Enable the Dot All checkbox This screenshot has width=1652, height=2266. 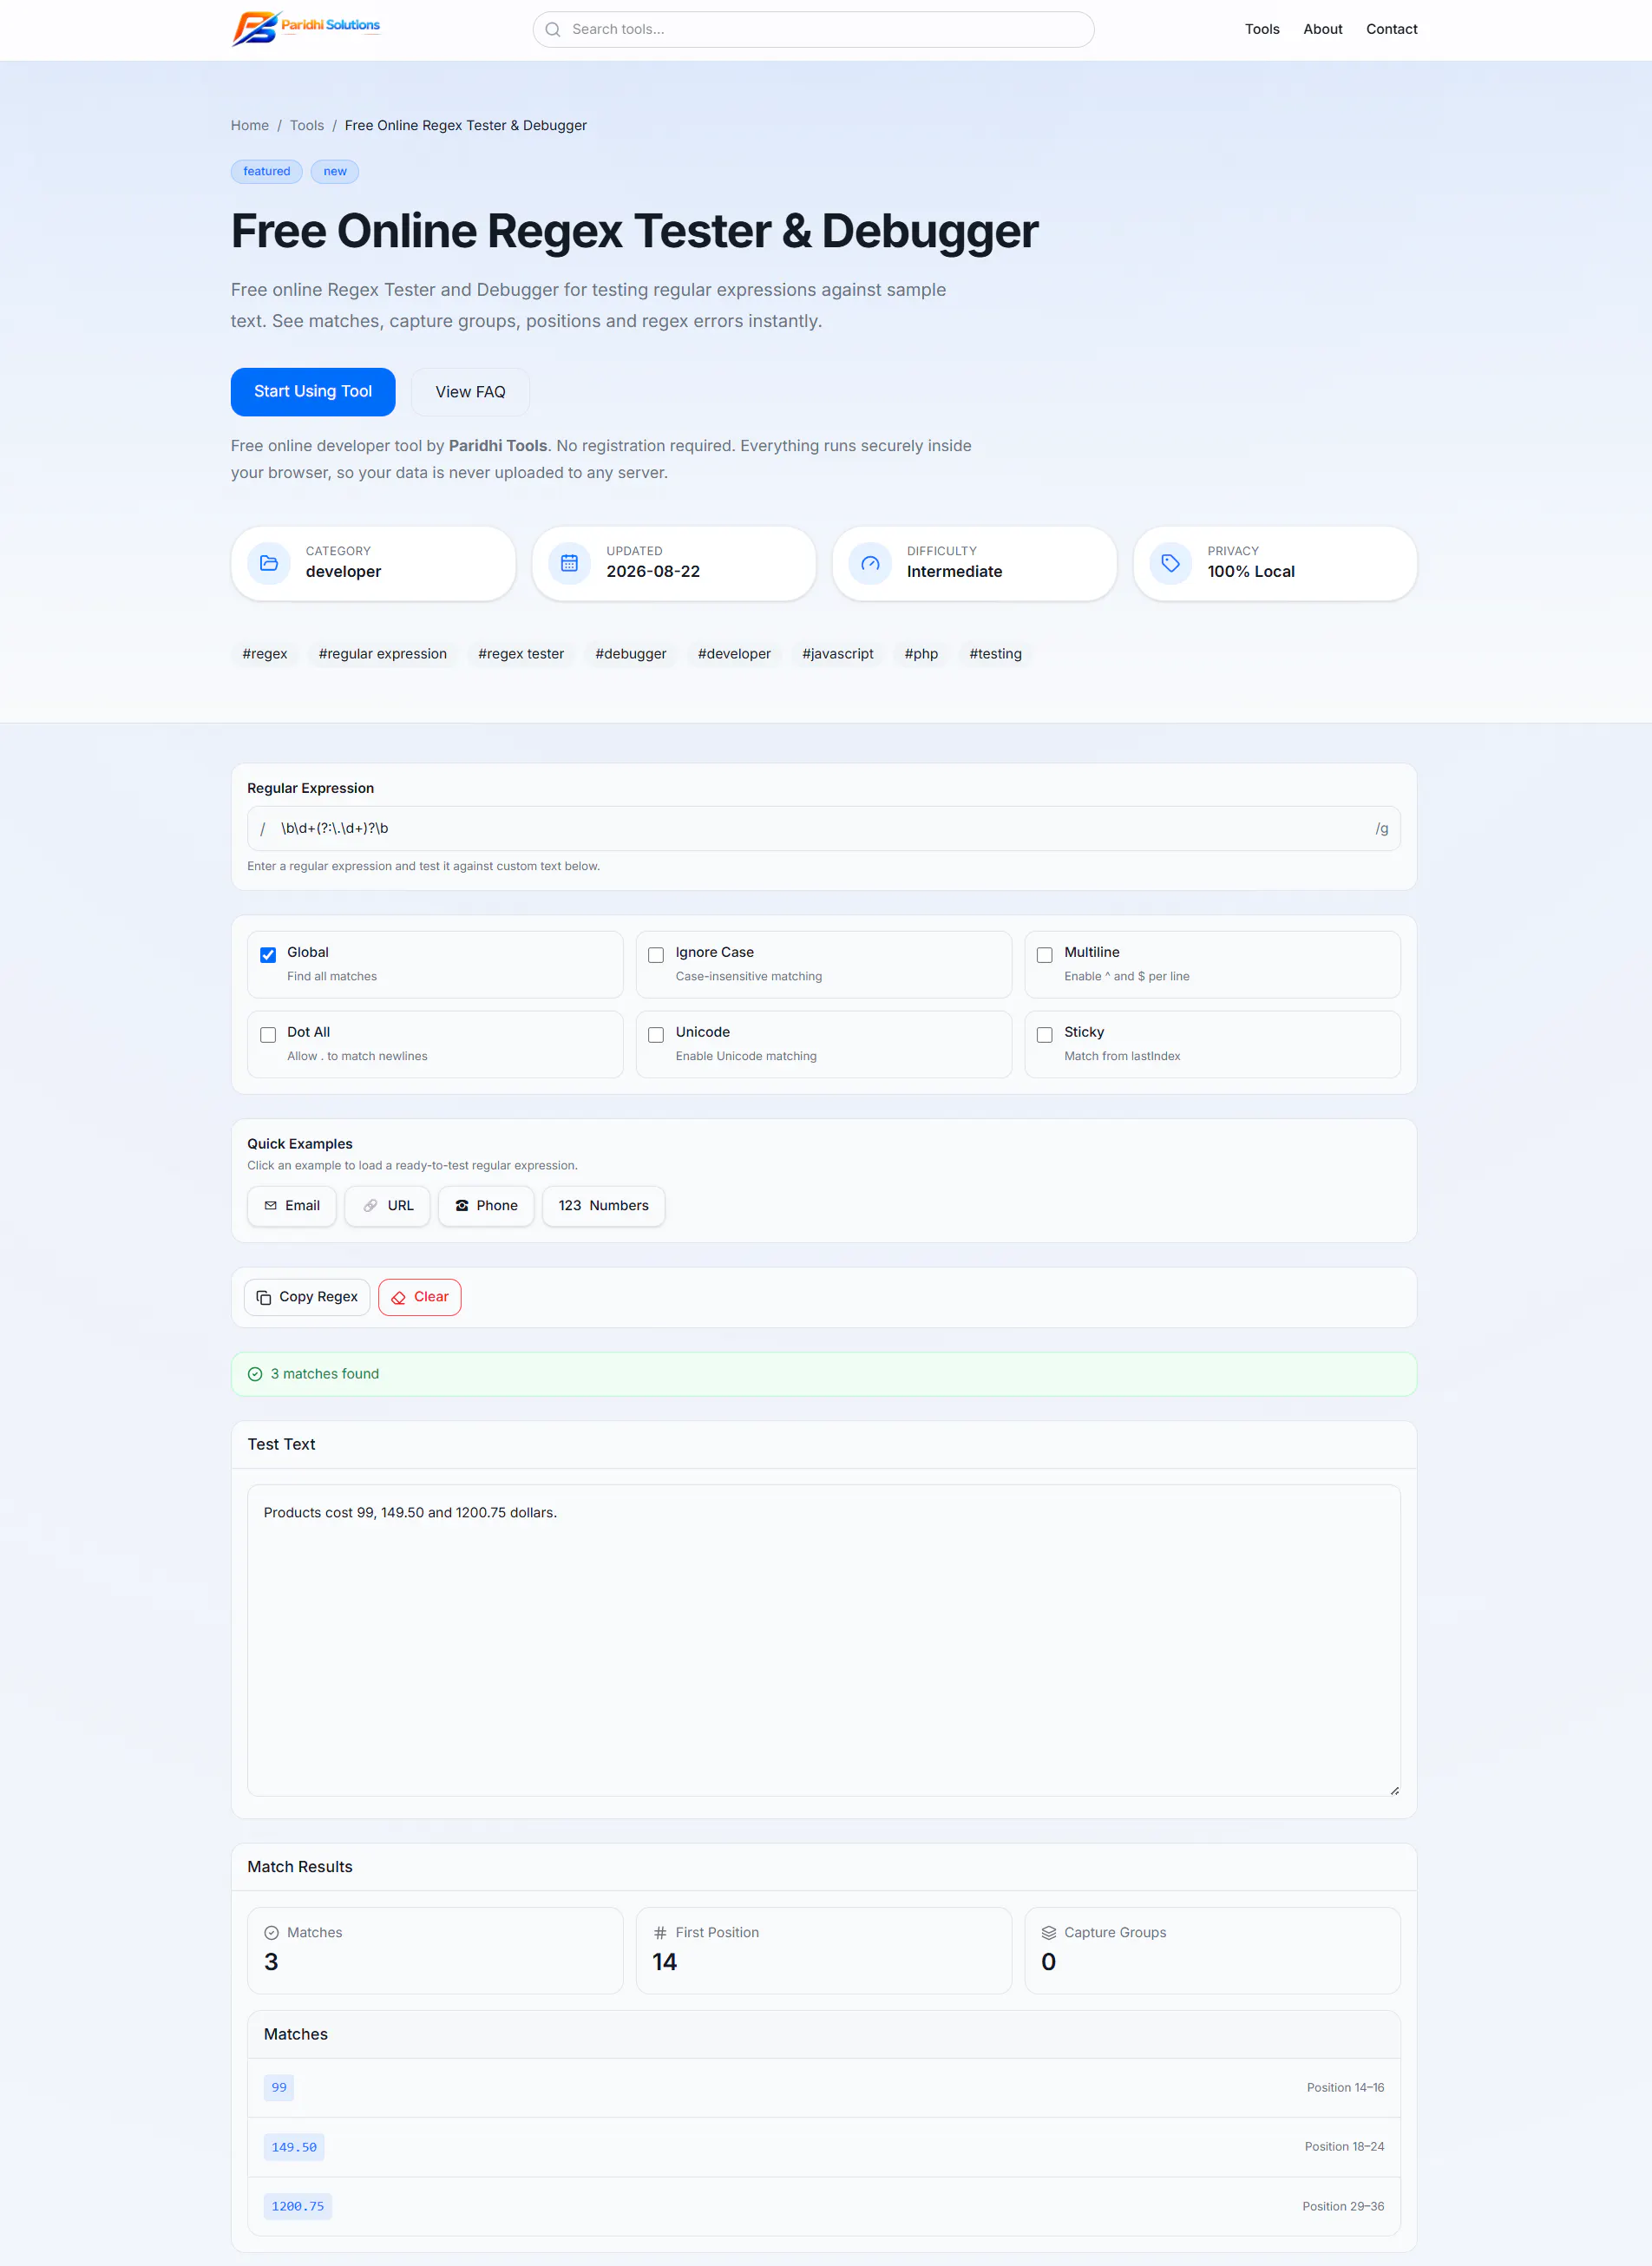(268, 1035)
